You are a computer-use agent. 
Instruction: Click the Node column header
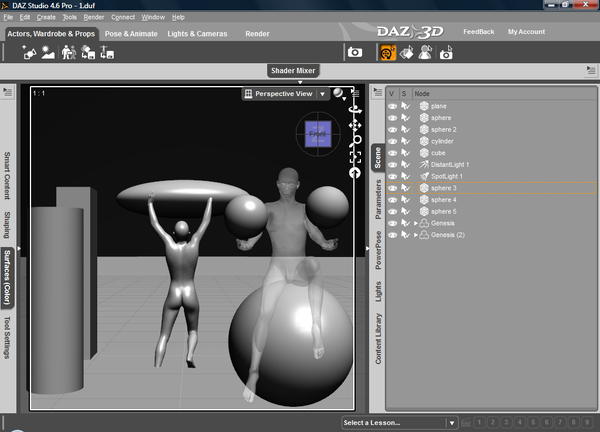422,93
